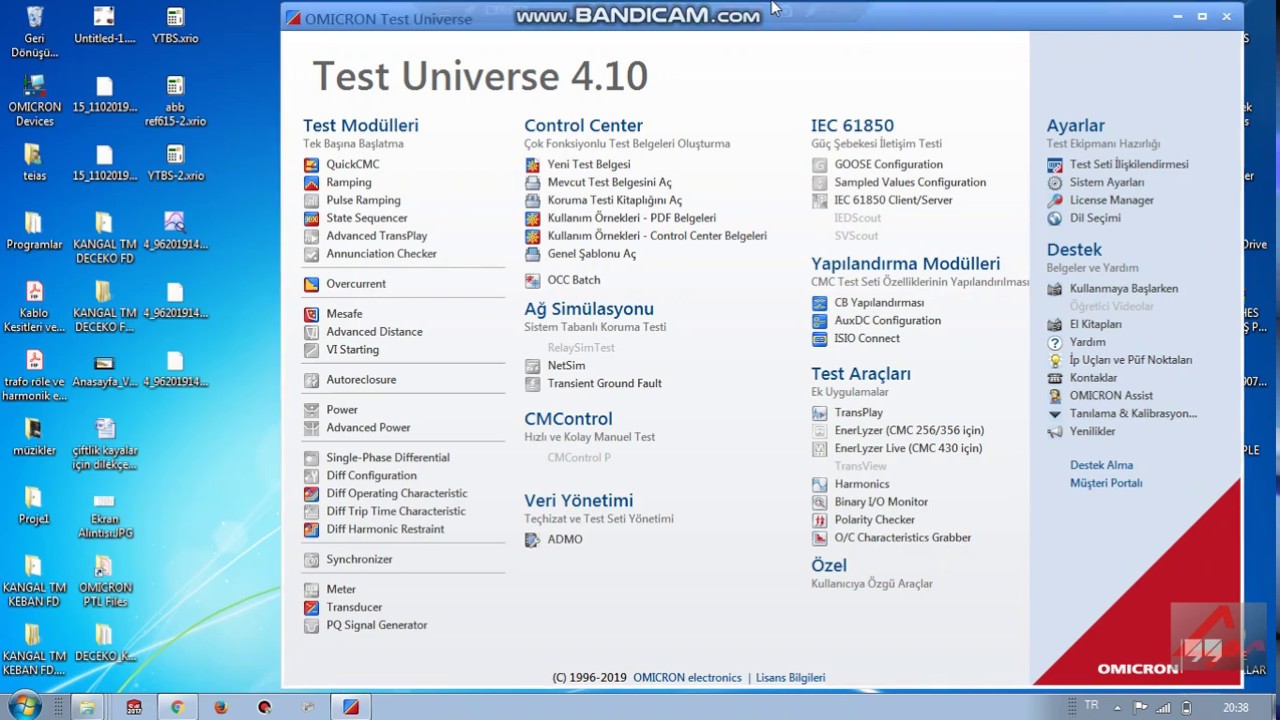Open Kullanım Örnekleri - PDF Belgeleri
This screenshot has width=1280, height=720.
point(631,218)
